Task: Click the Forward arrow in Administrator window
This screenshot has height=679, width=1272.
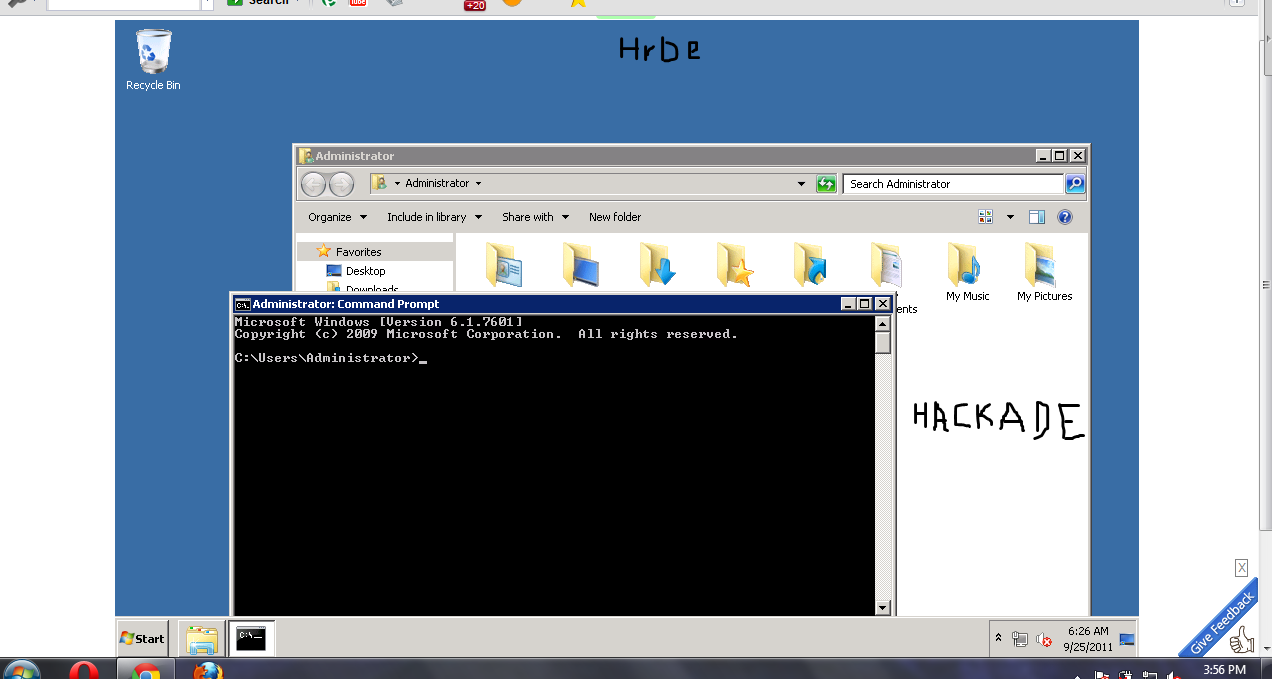Action: tap(341, 184)
